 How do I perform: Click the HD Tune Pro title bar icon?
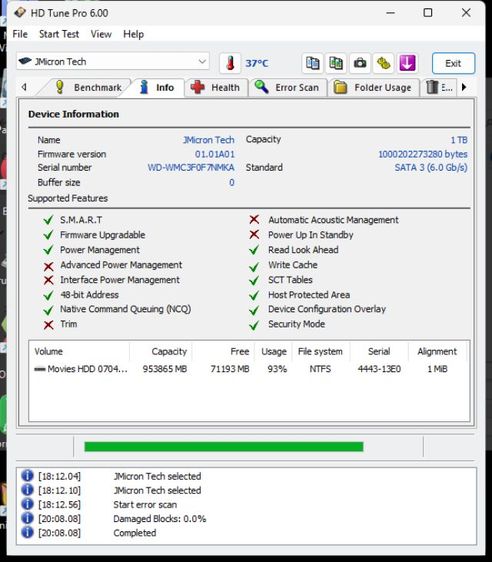pyautogui.click(x=20, y=13)
